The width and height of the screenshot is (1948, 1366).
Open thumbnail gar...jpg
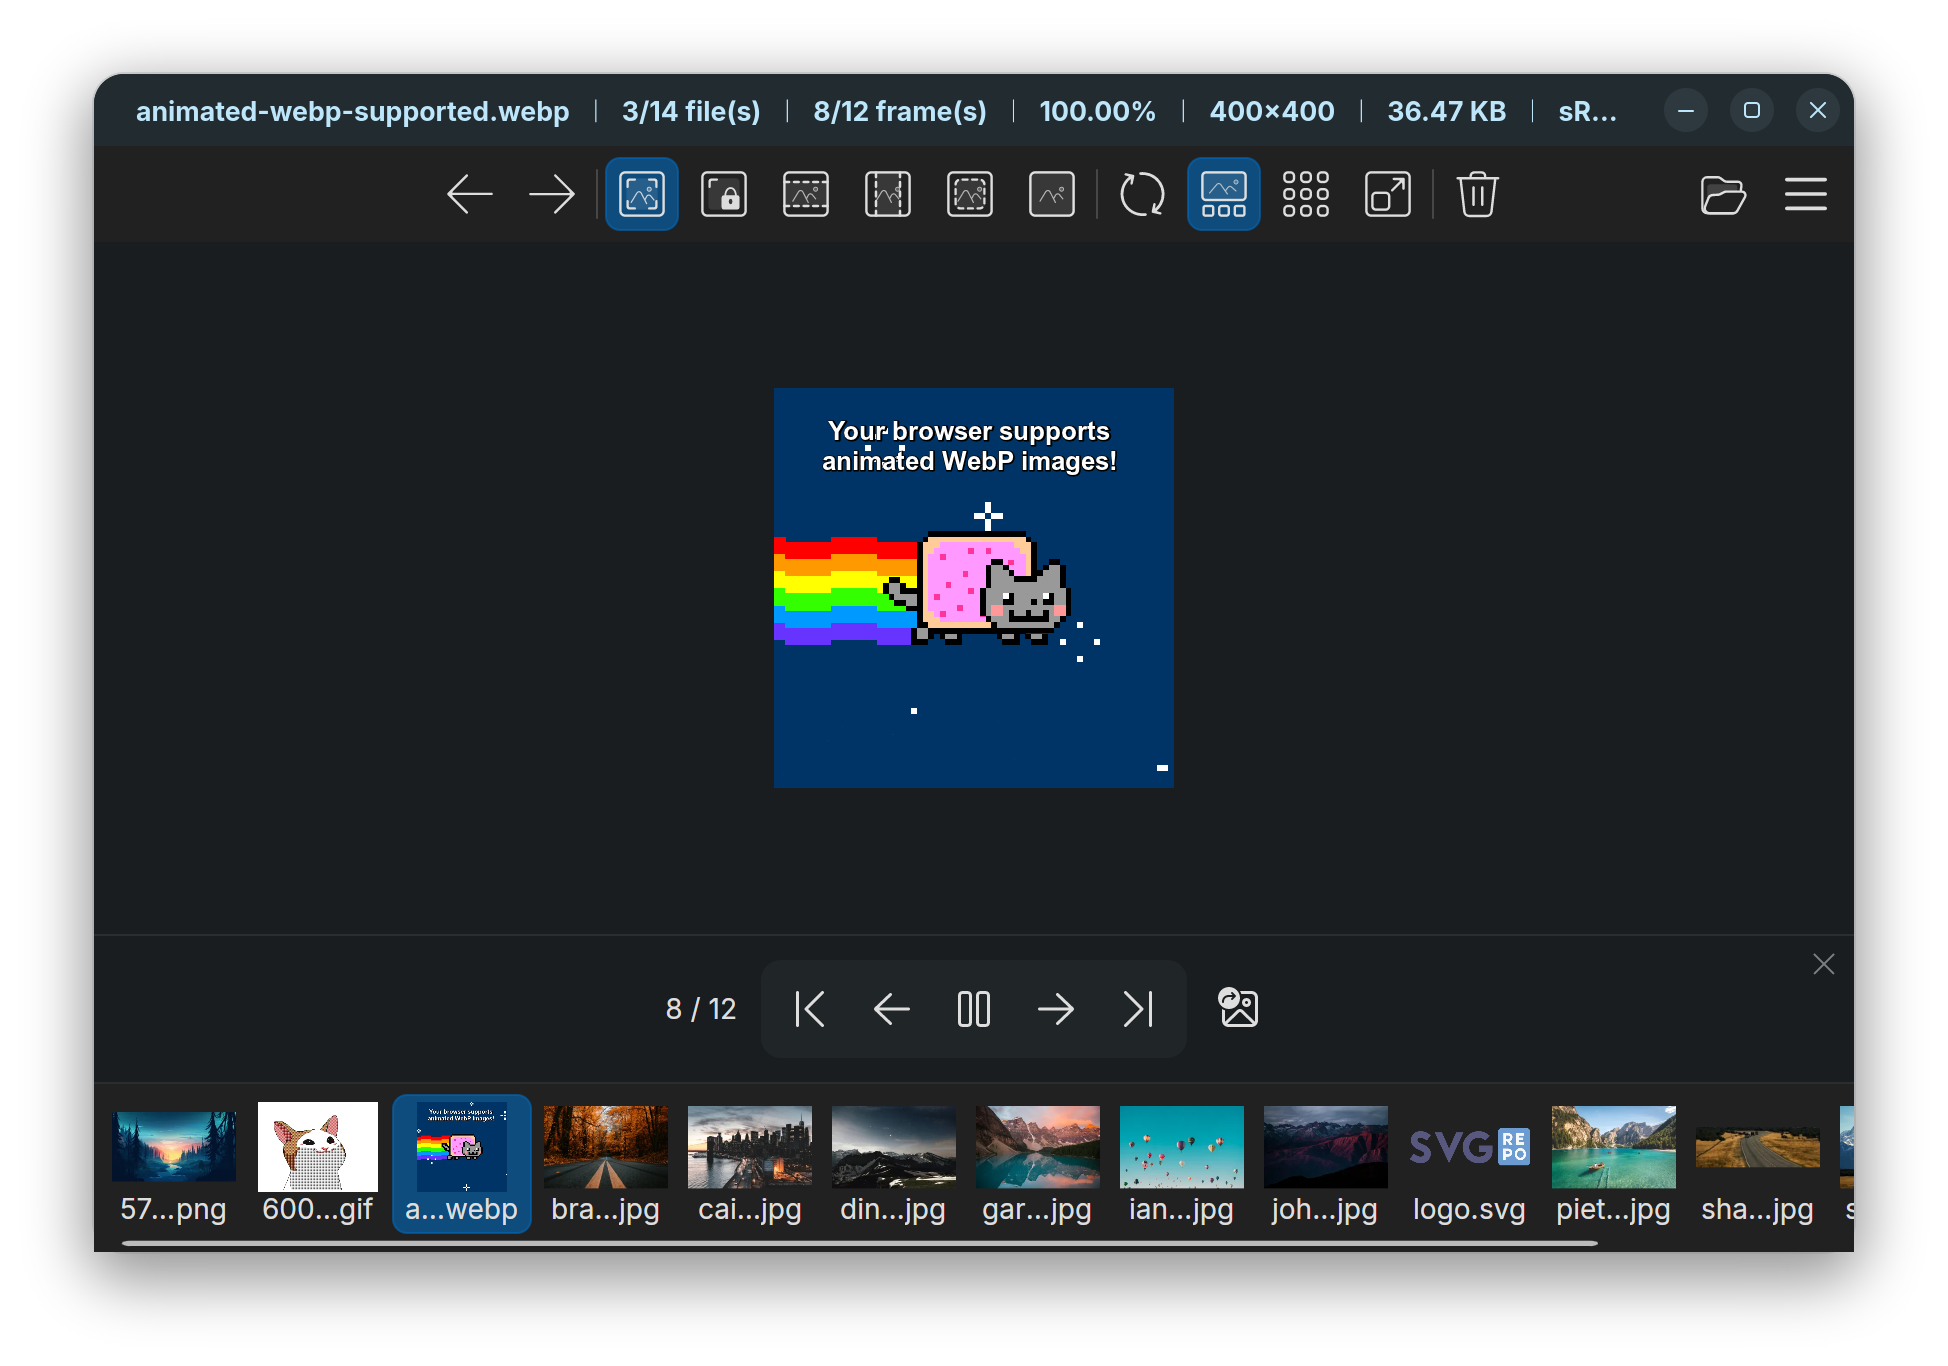[1038, 1164]
